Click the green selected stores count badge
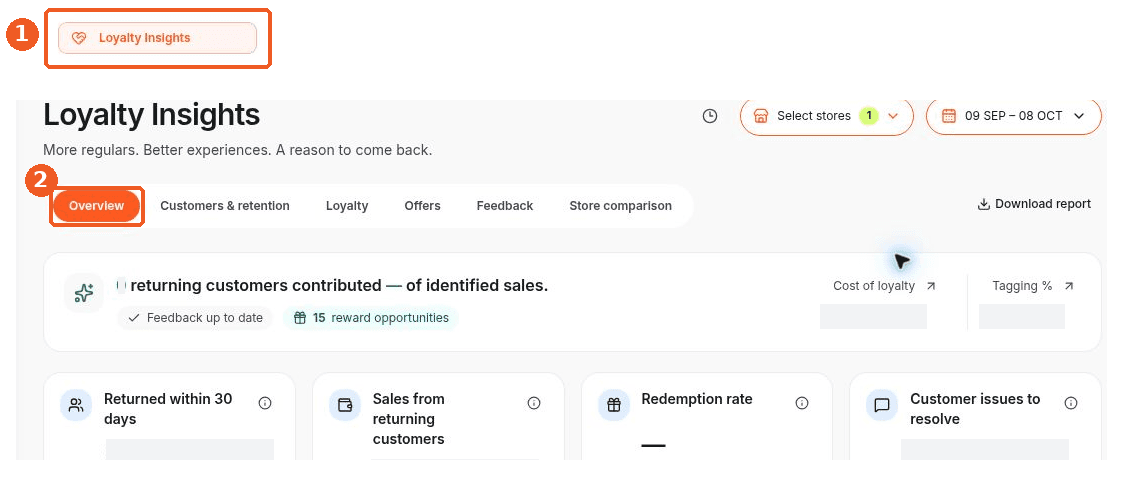 [869, 115]
